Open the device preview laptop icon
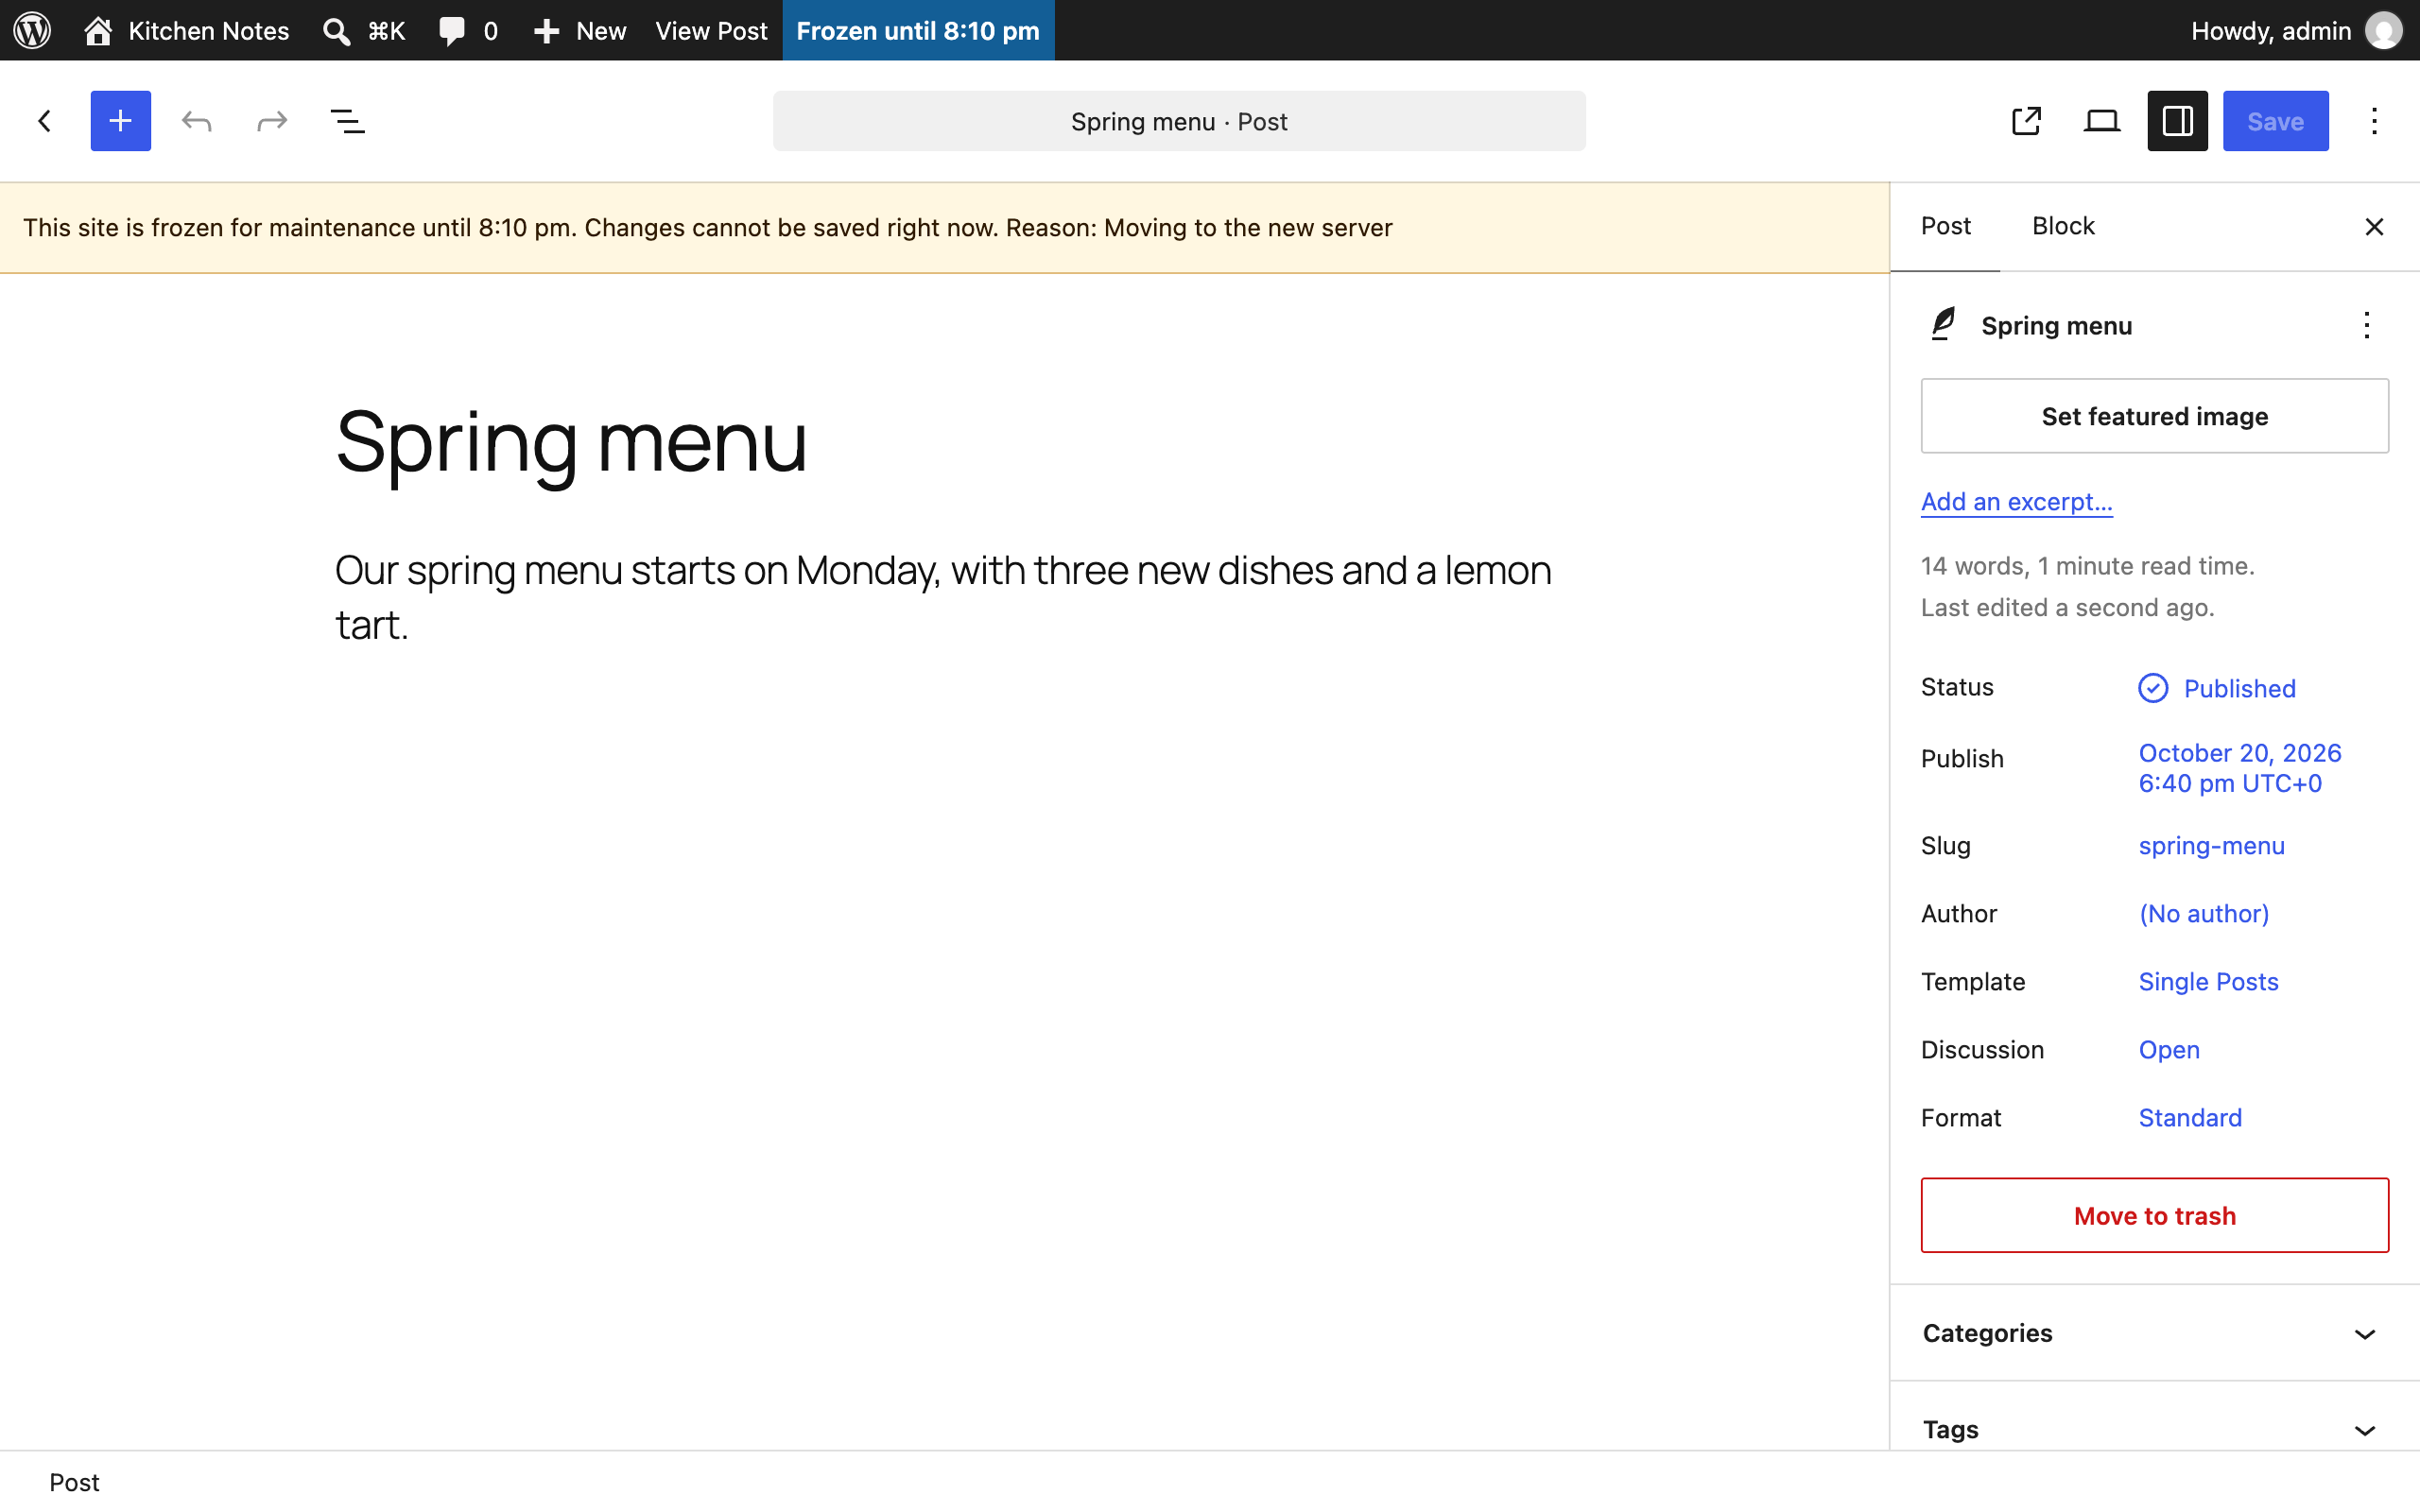Screen dimensions: 2420x1512 (x=2102, y=121)
